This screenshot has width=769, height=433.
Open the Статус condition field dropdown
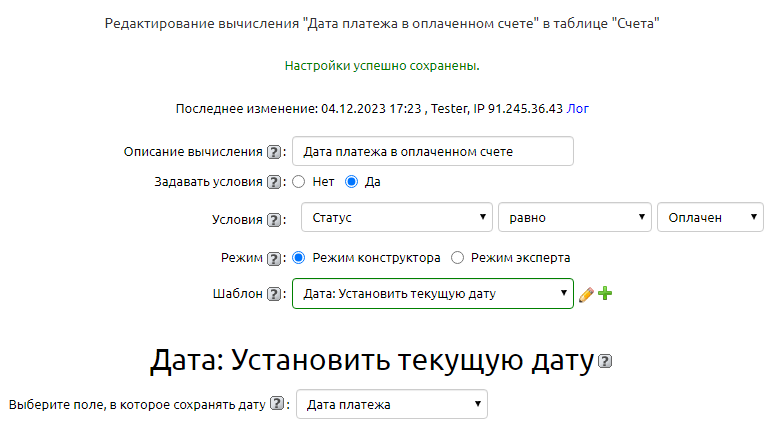(395, 218)
